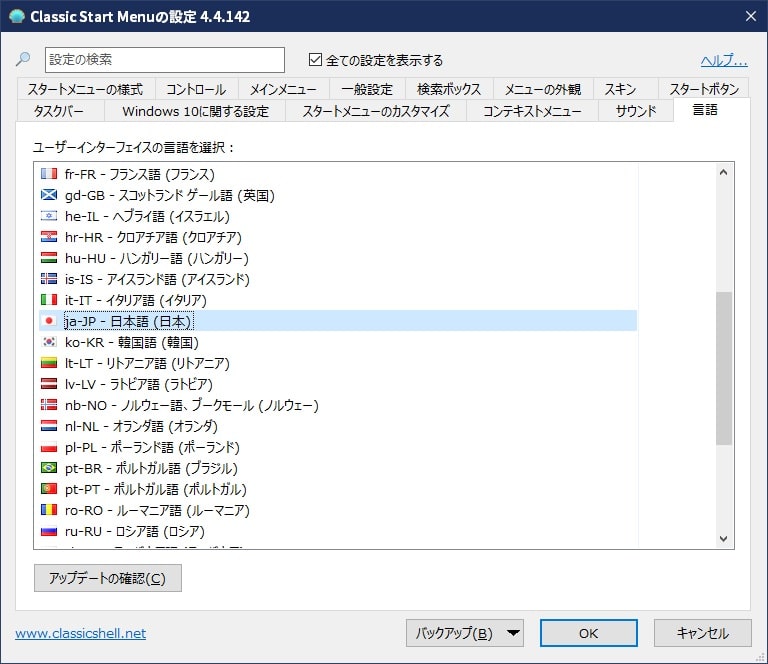Click the language list scrollbar thumb
The height and width of the screenshot is (664, 768).
723,368
